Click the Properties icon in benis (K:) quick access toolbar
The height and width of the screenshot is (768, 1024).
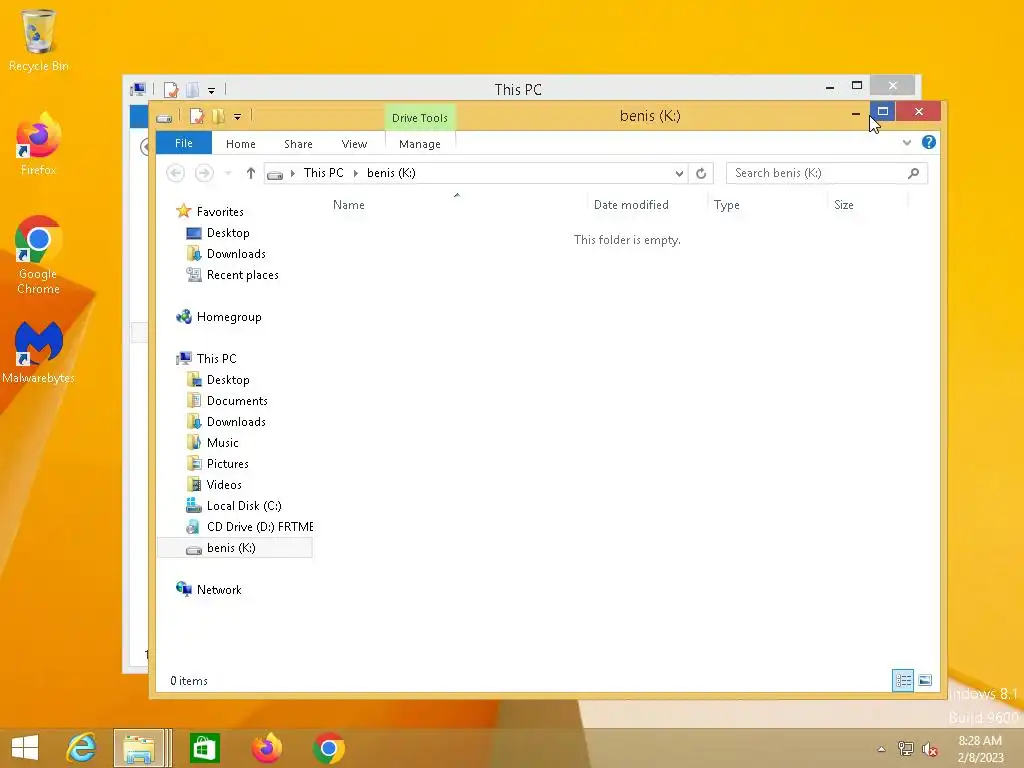197,116
